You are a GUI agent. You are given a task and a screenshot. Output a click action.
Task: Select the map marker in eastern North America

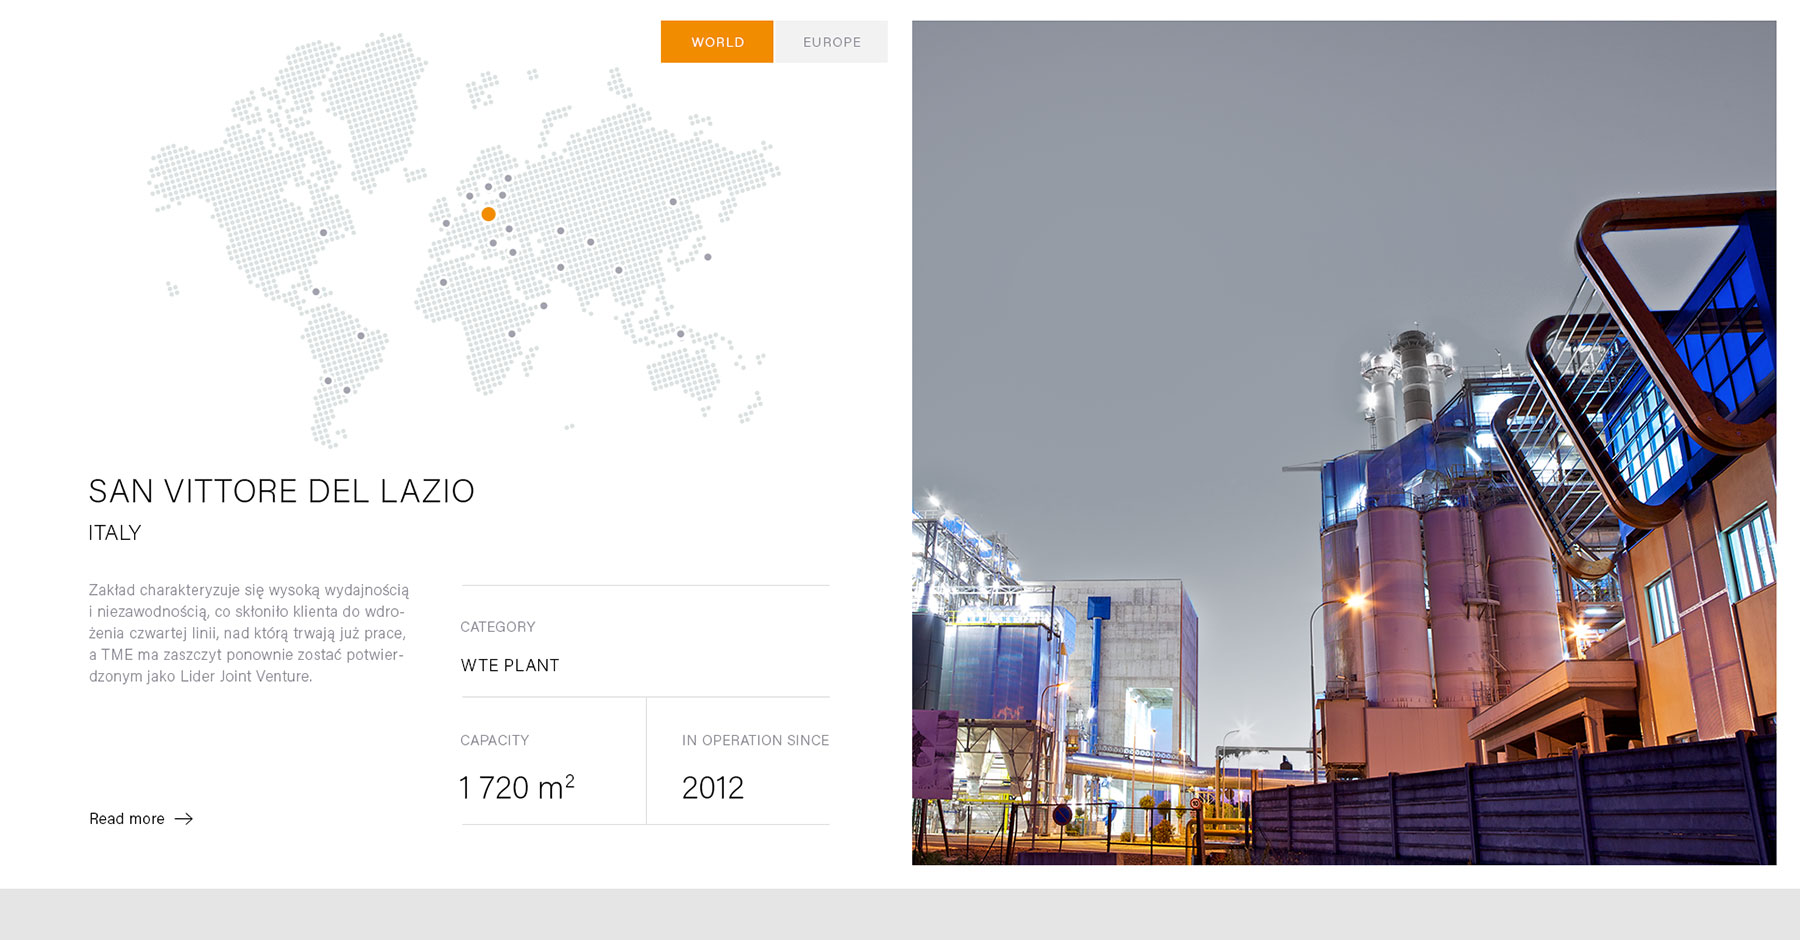[x=323, y=233]
